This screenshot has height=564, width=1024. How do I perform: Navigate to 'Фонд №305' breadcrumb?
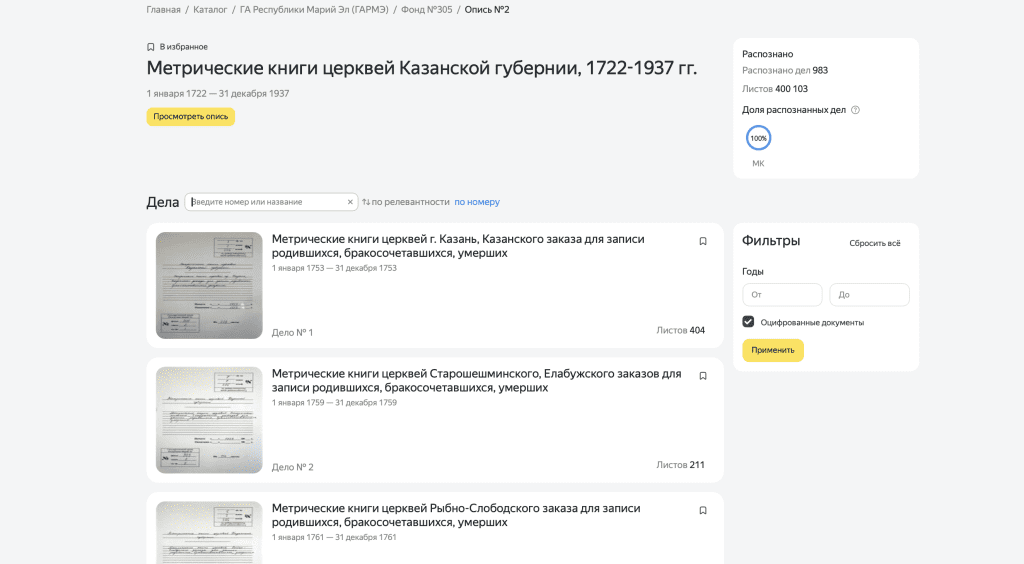[426, 10]
